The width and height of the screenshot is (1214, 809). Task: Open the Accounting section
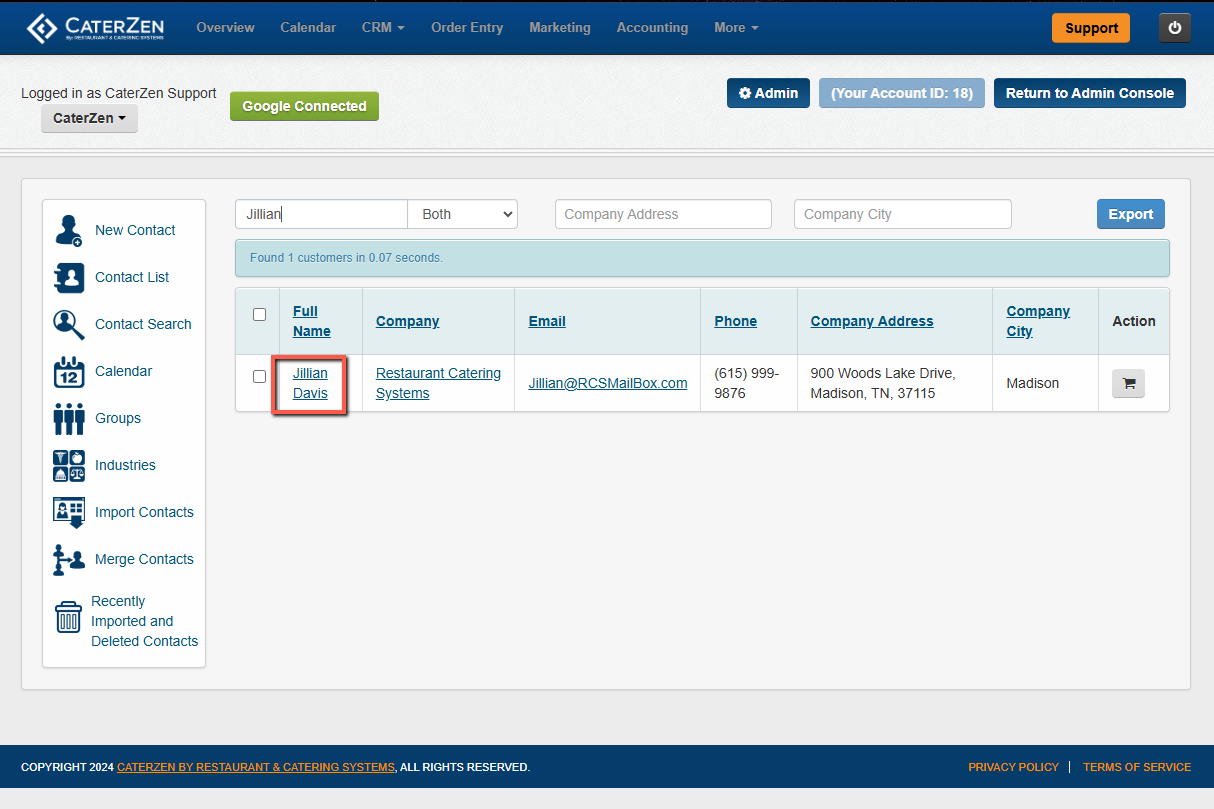(652, 28)
